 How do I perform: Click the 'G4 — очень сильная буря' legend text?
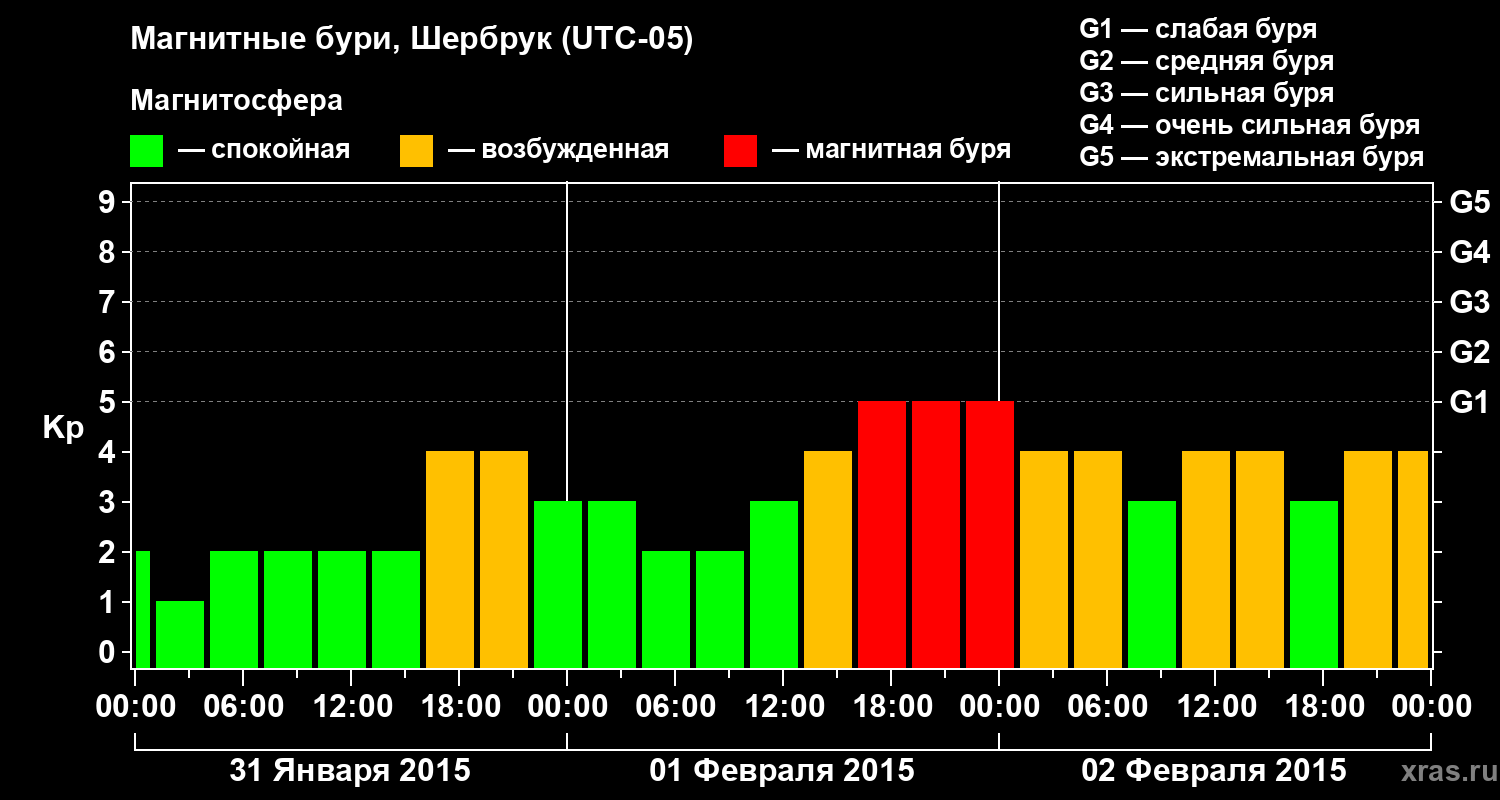(x=1250, y=125)
